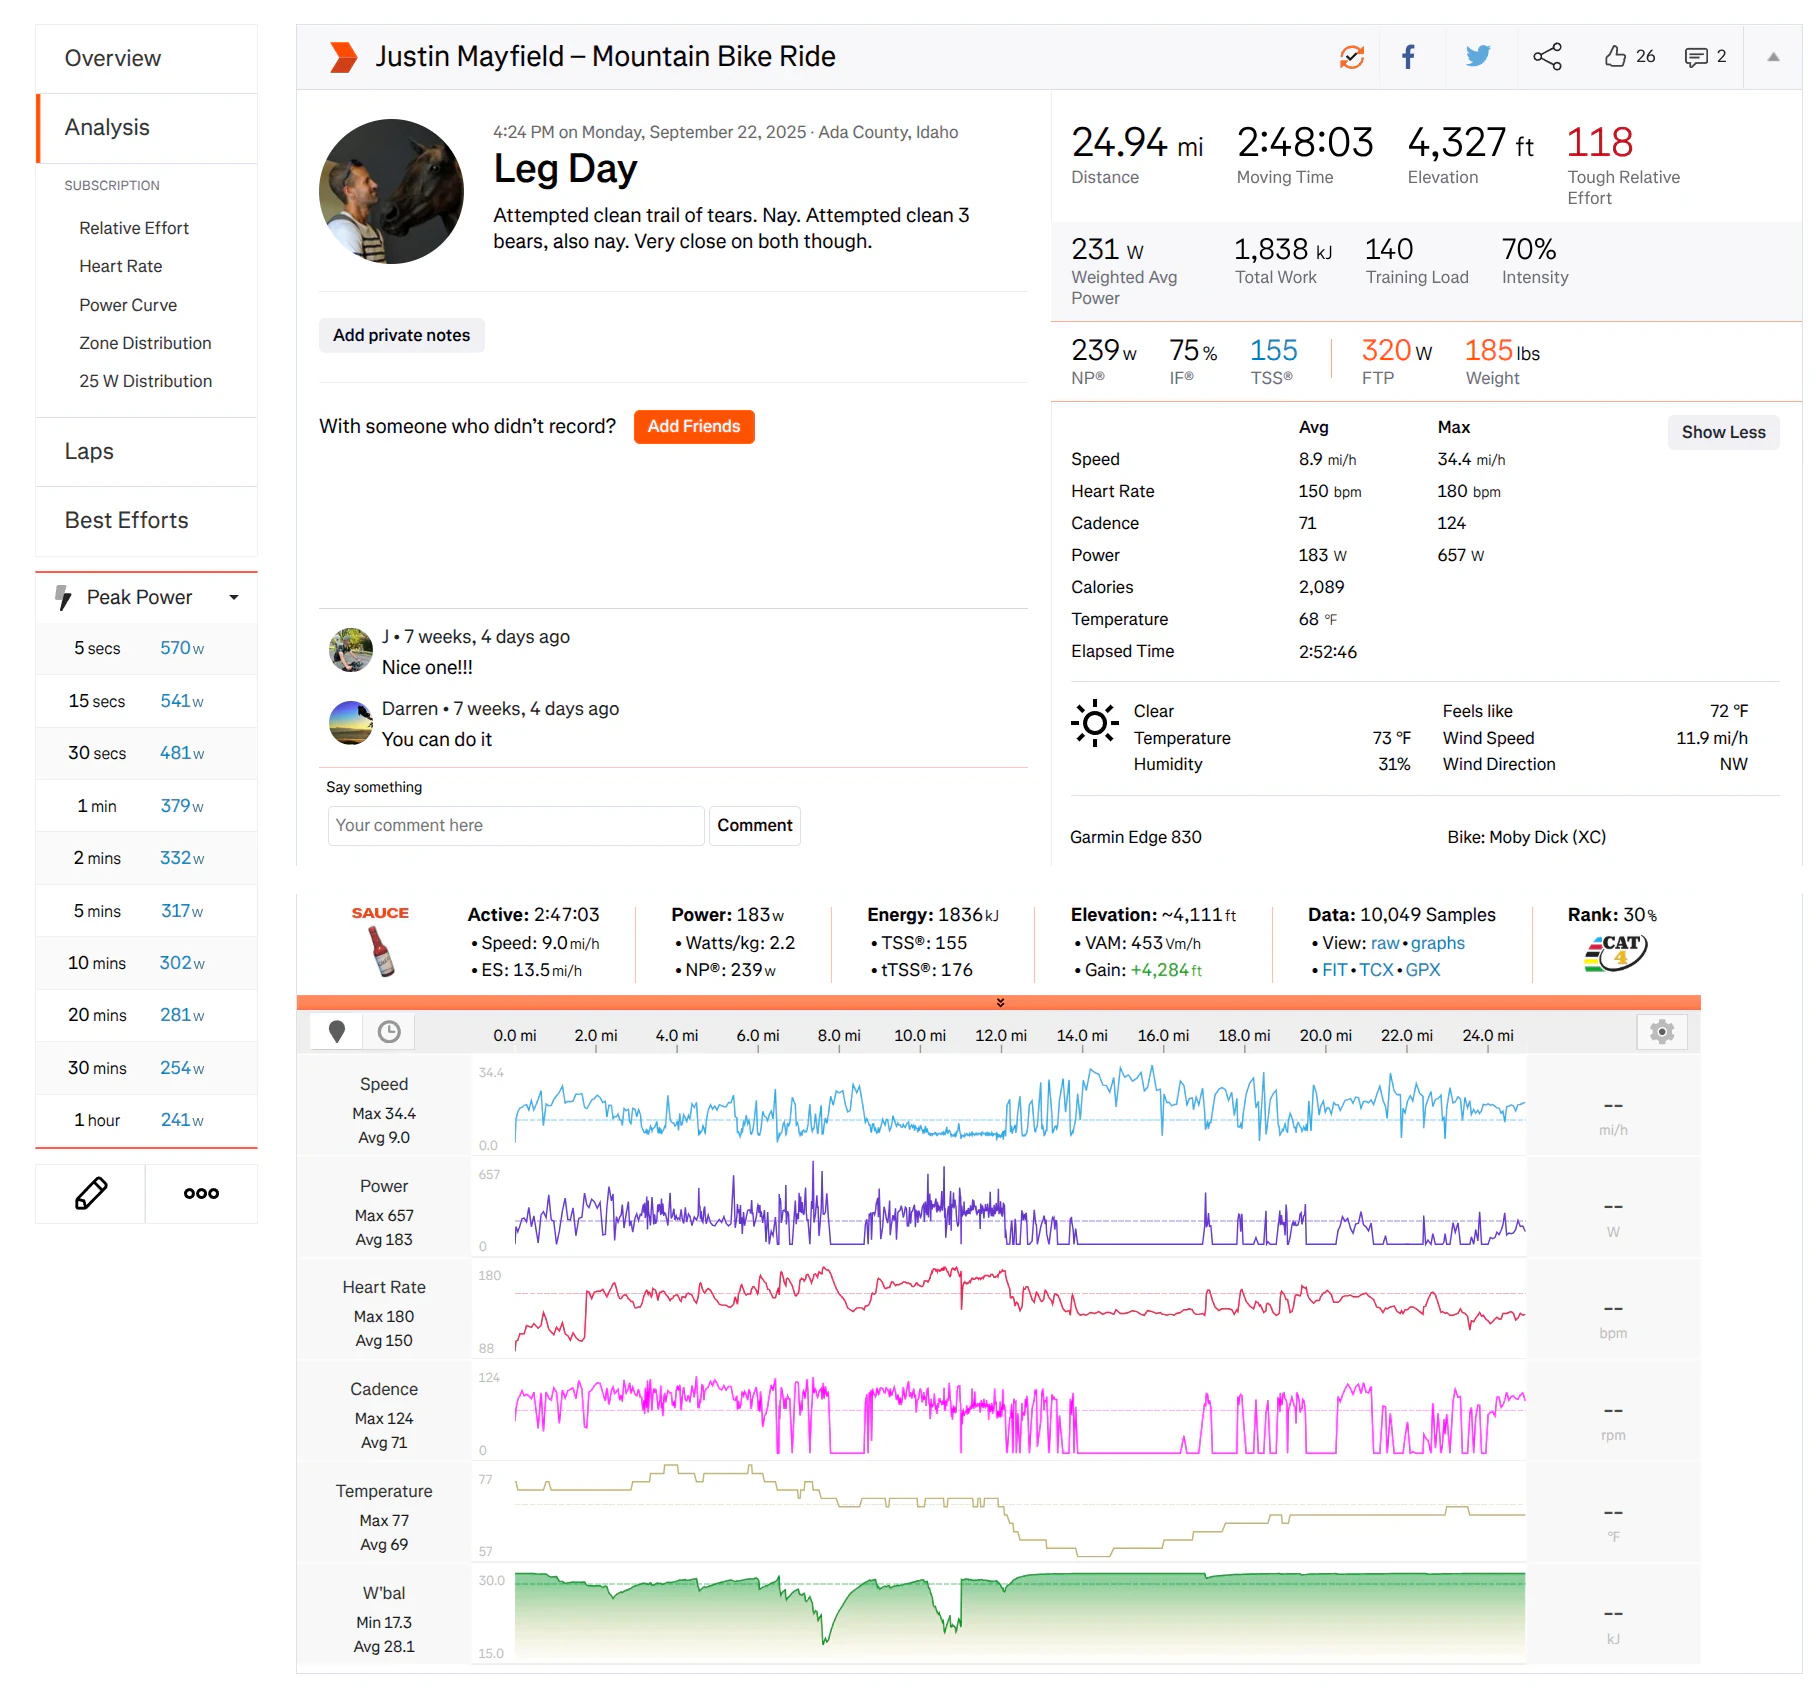Expand the Peak Power dropdown
1816x1700 pixels.
click(234, 598)
